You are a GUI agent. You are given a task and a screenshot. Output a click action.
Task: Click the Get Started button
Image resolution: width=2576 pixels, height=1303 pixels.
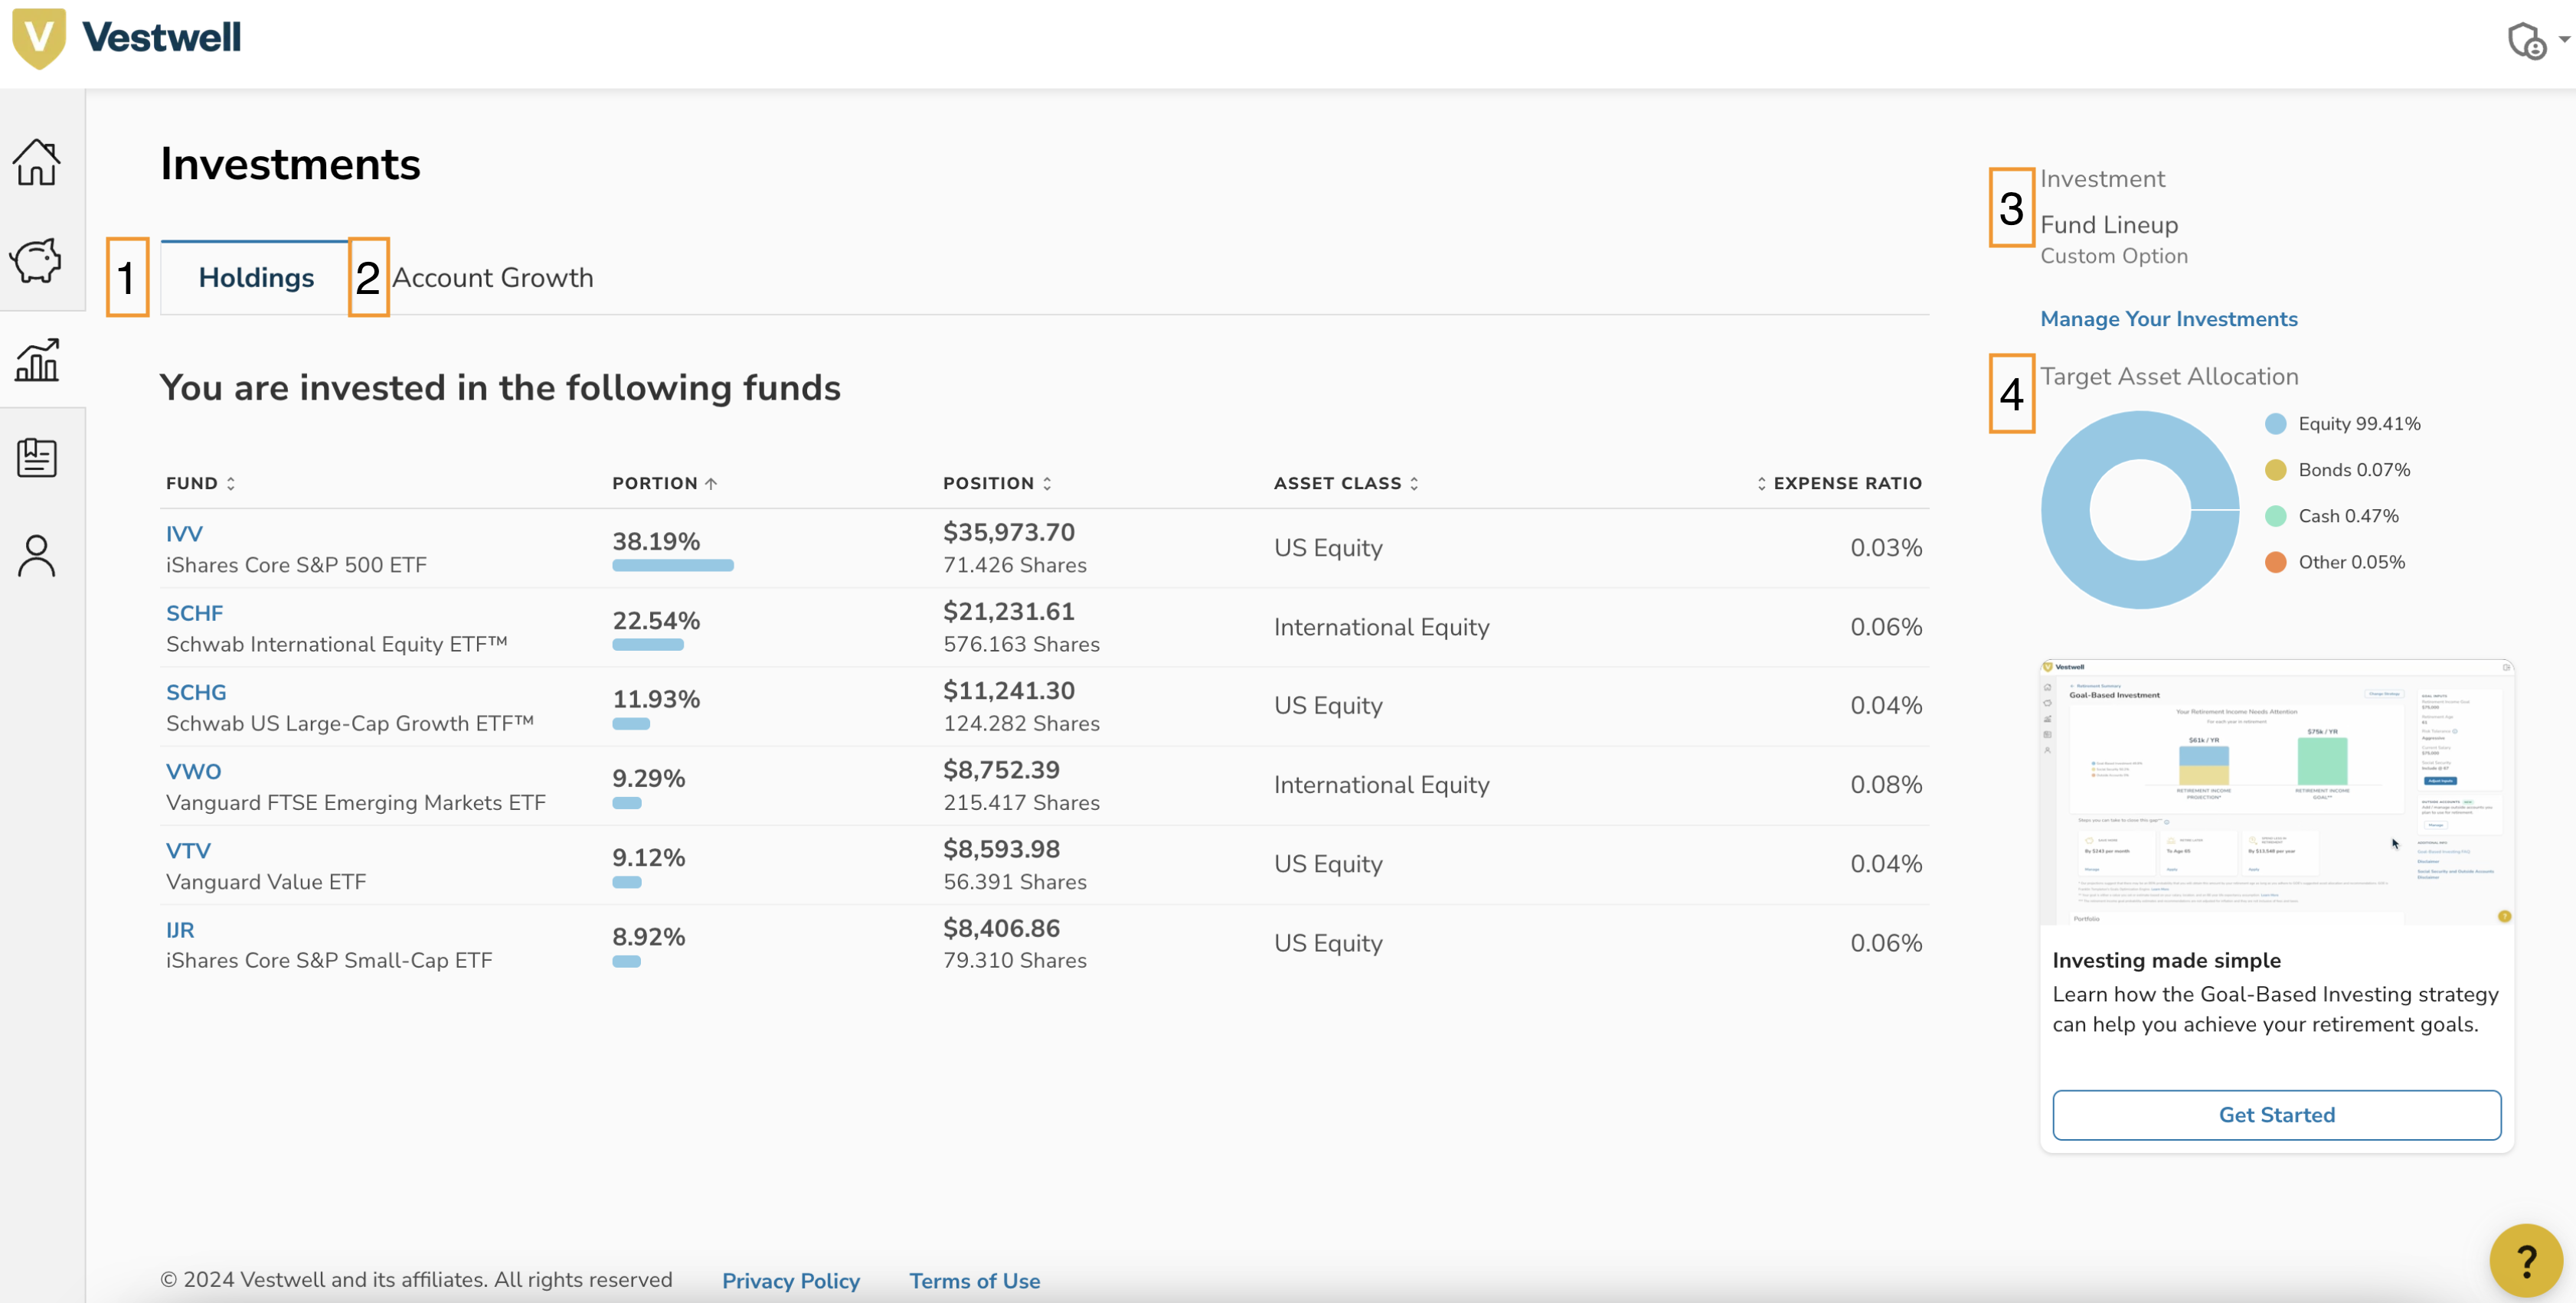point(2277,1115)
